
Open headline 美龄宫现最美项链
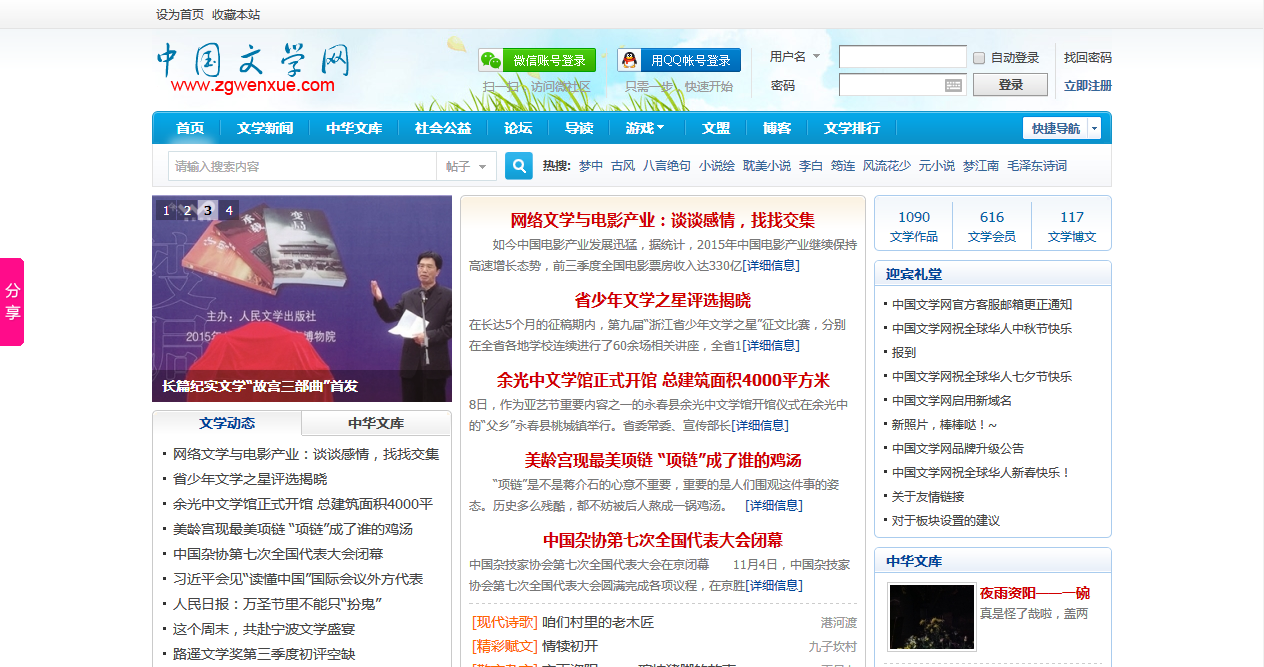click(x=663, y=460)
